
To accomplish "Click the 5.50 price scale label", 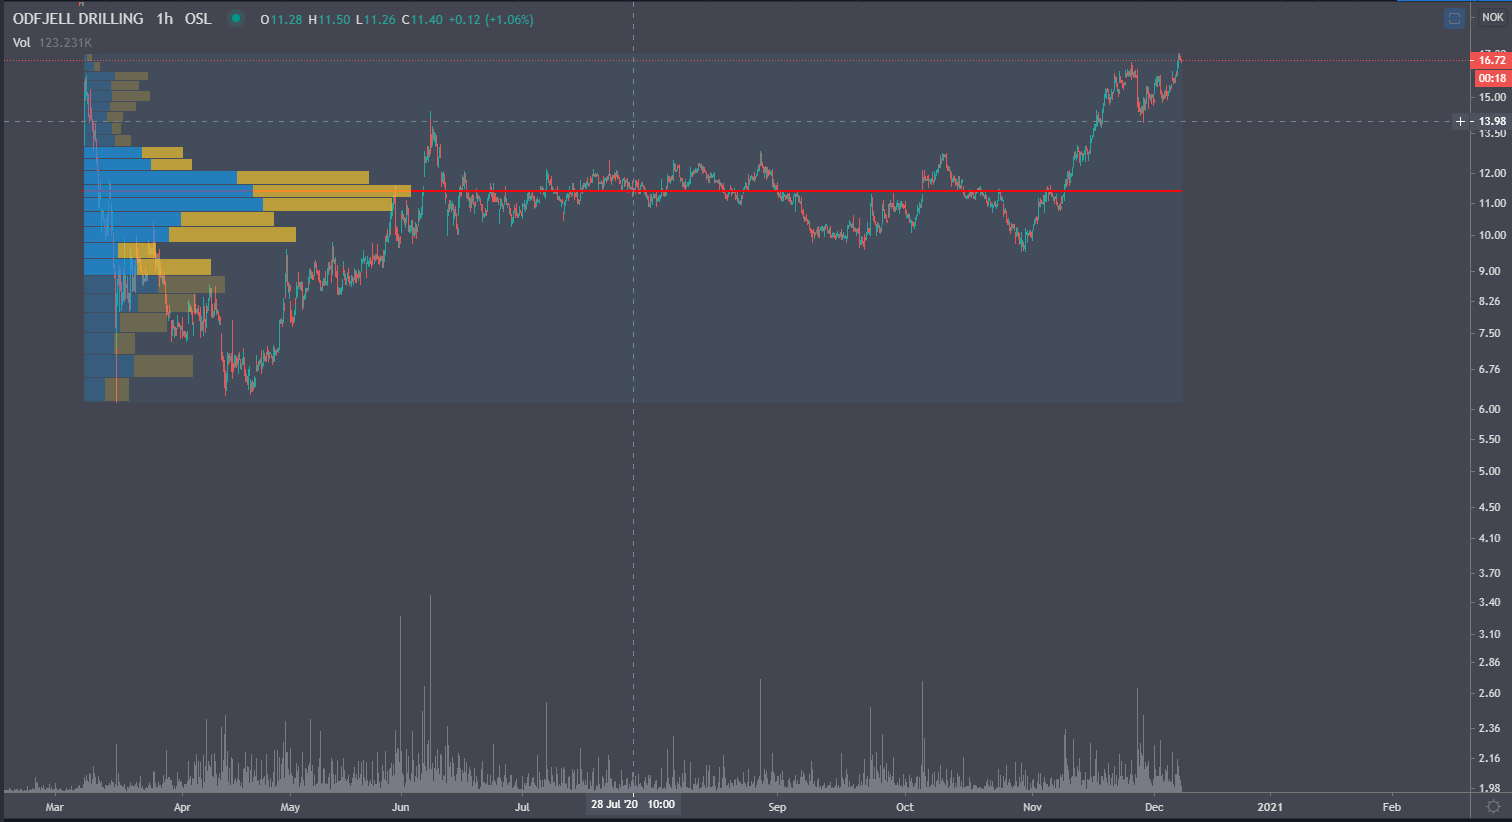I will pyautogui.click(x=1490, y=439).
